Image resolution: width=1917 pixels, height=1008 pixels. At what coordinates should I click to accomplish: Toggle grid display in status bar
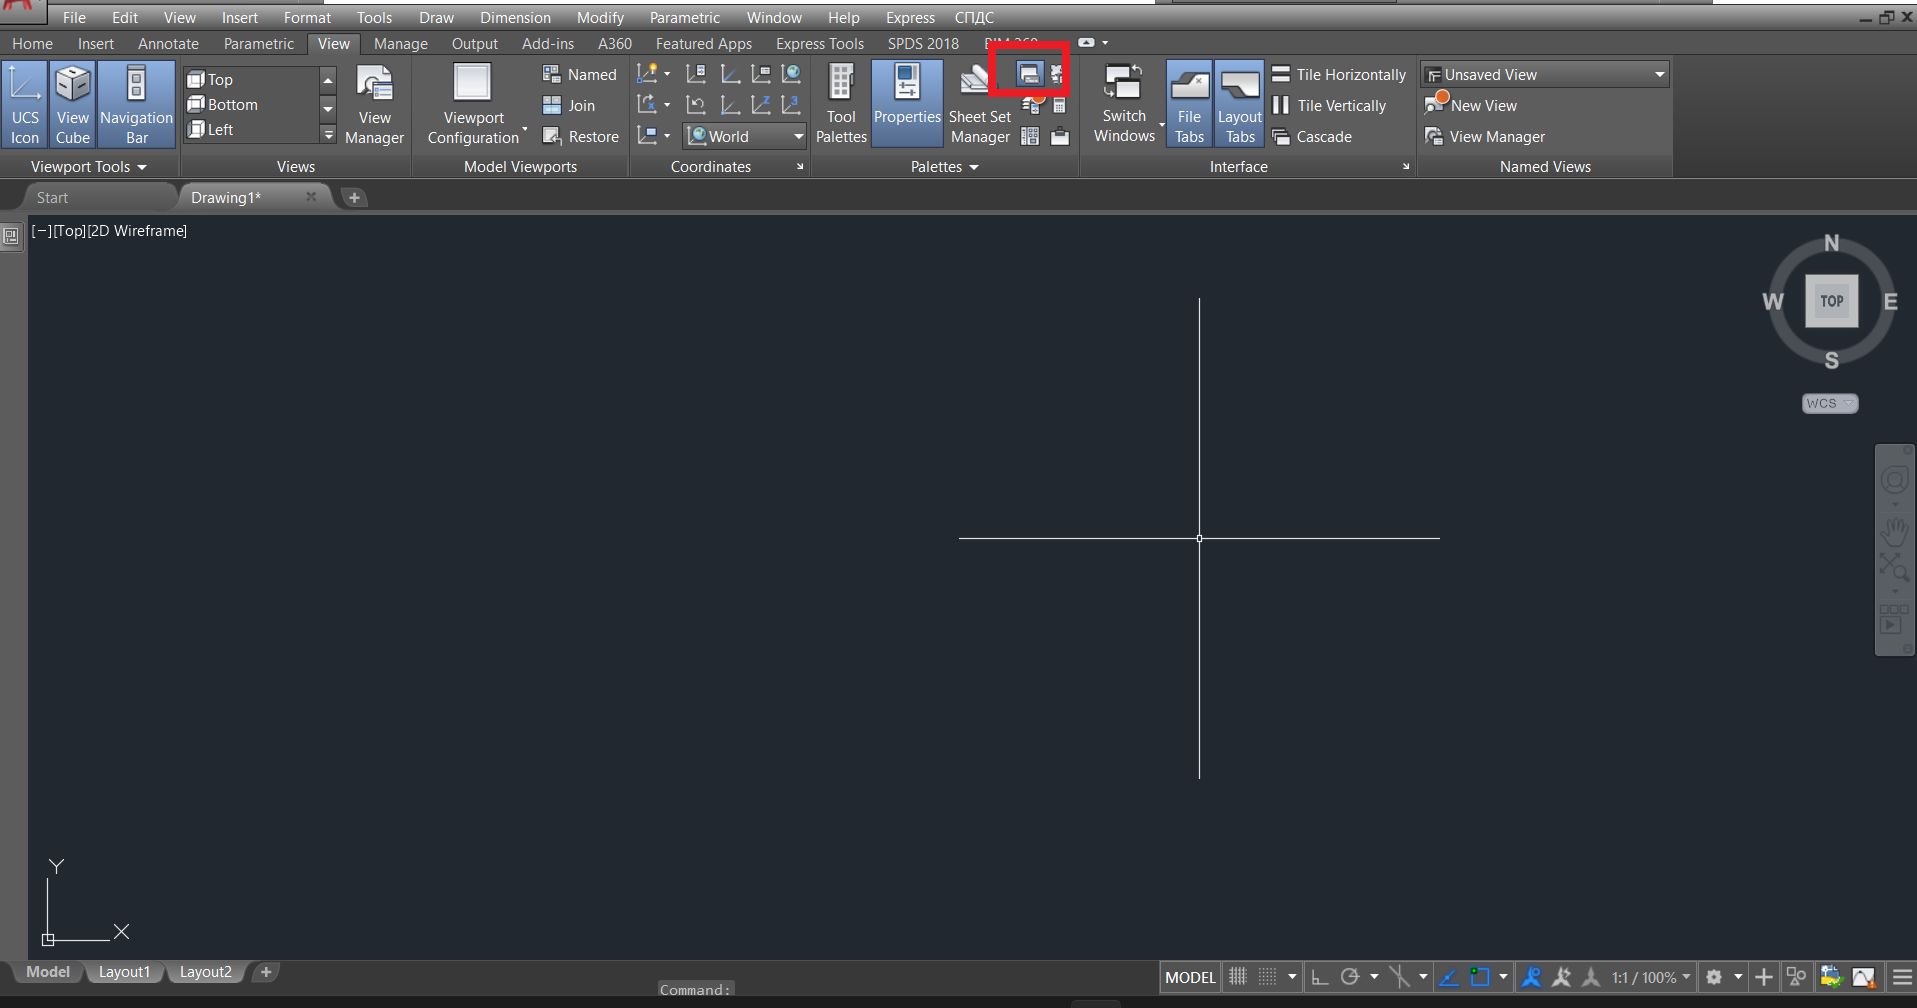[x=1238, y=977]
